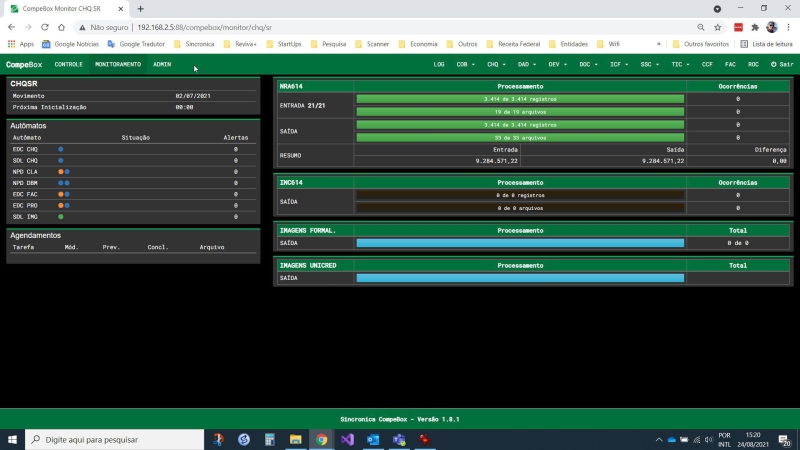The height and width of the screenshot is (450, 800).
Task: Bookmark this page with the star icon
Action: point(717,27)
